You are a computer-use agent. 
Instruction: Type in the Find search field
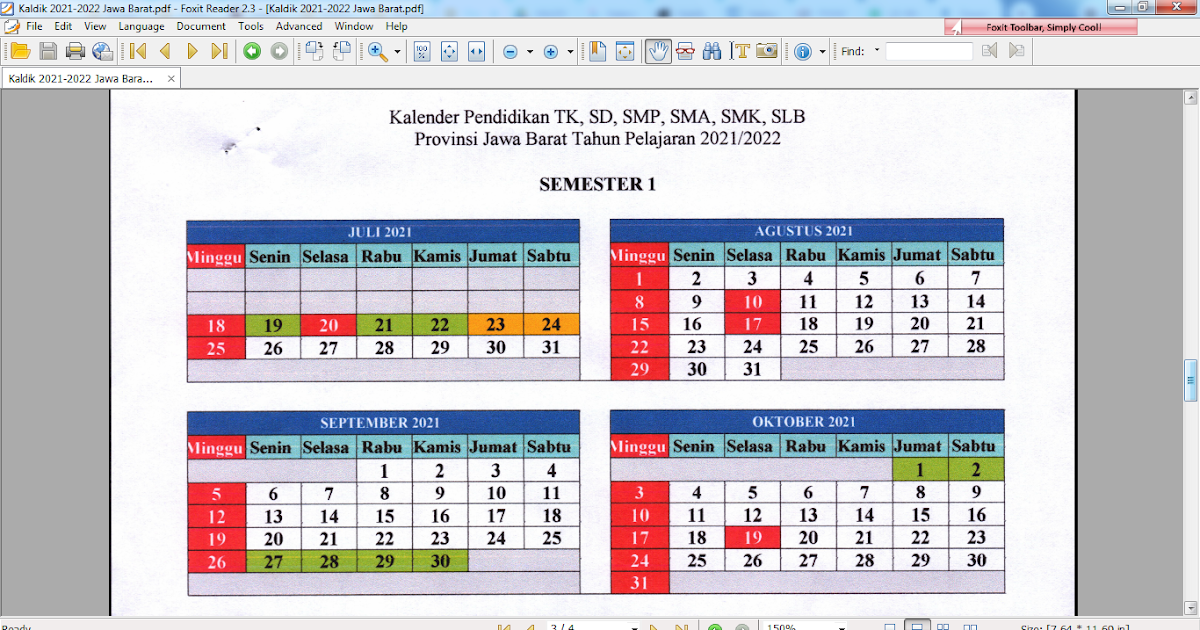click(928, 50)
